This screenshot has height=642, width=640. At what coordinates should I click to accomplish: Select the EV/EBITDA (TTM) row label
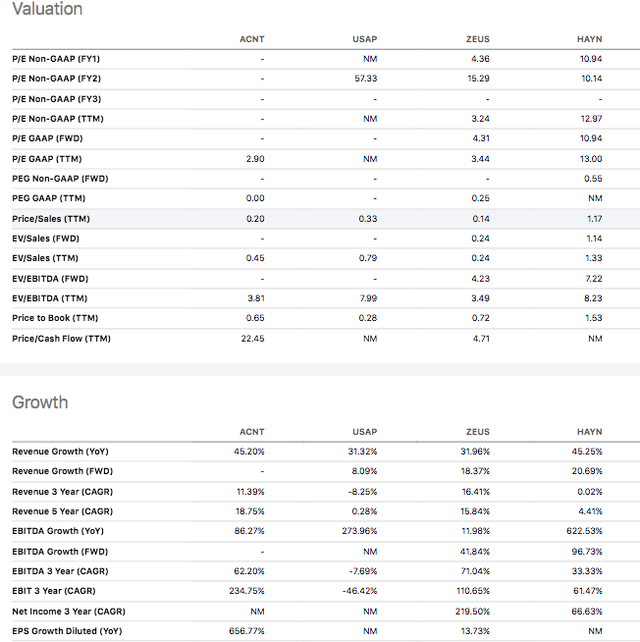[50, 298]
